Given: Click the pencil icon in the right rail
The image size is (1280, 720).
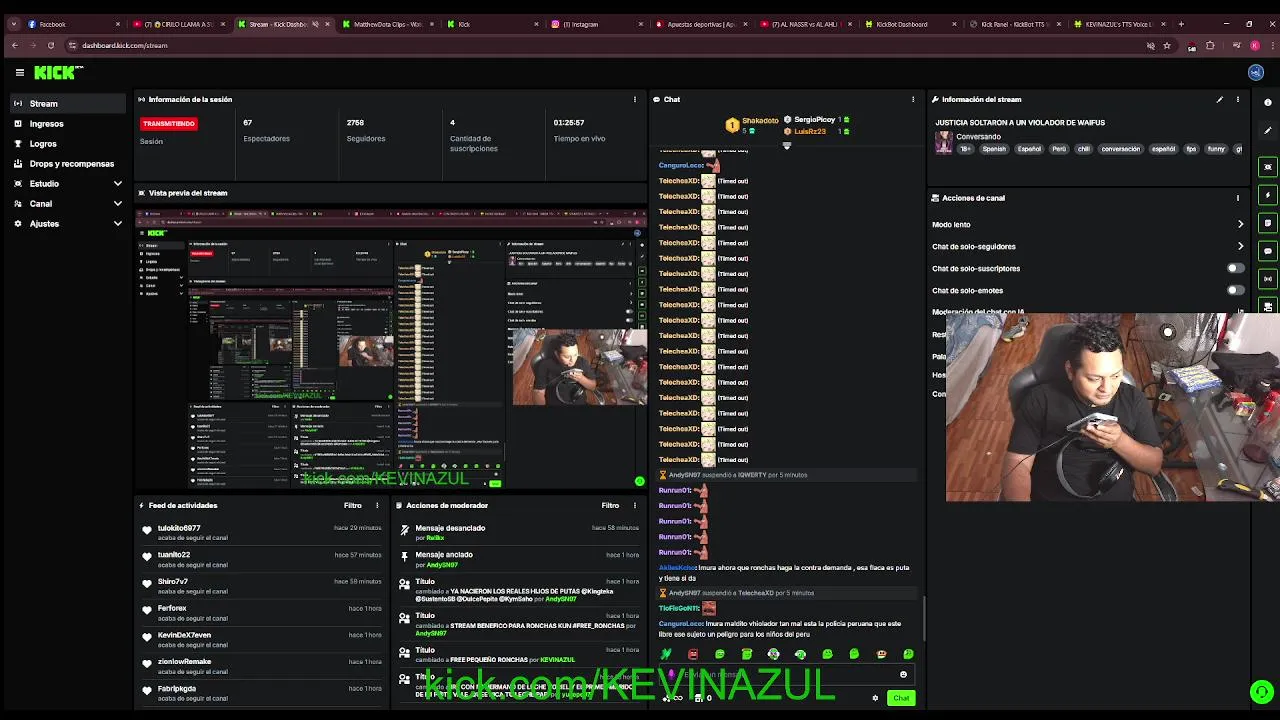Looking at the screenshot, I should [1268, 131].
